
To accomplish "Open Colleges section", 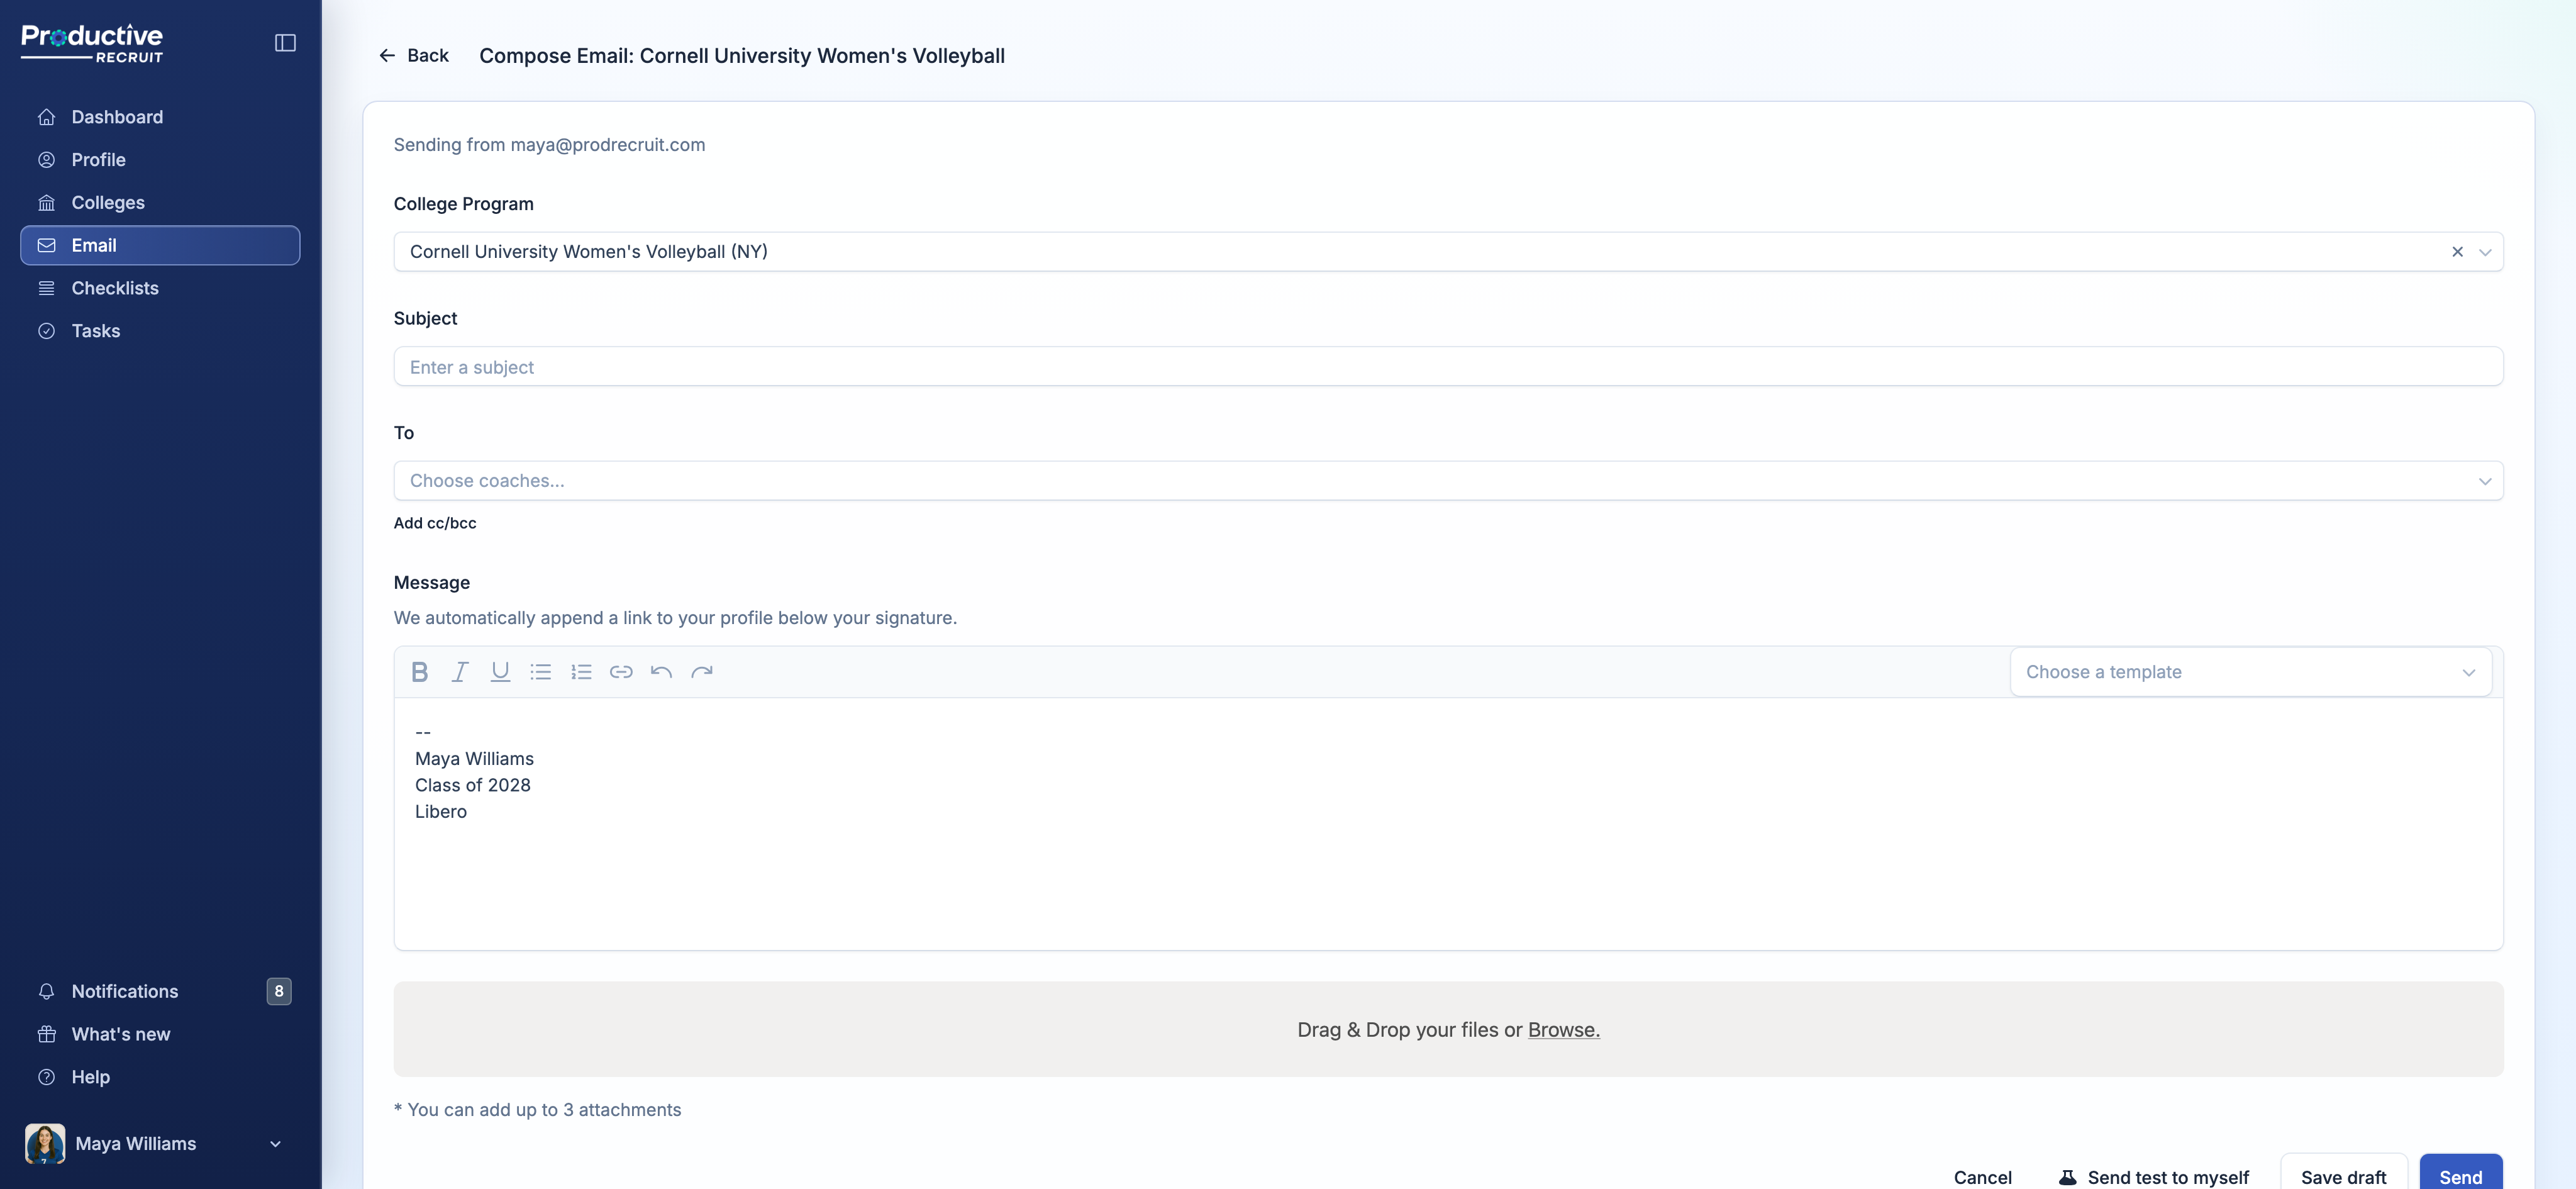I will (x=160, y=203).
